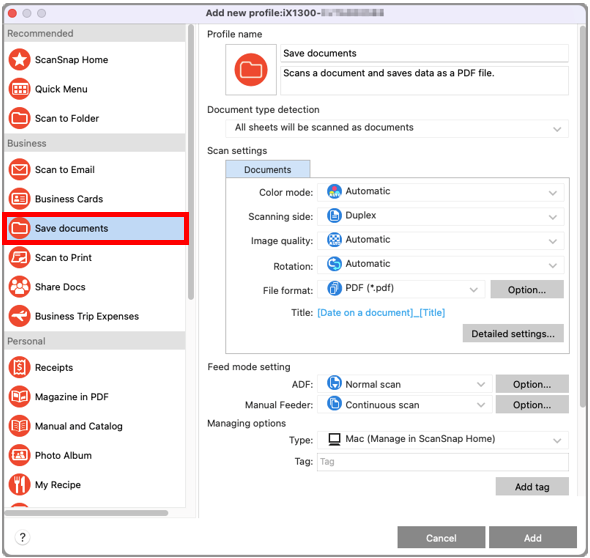Open the Scanning side dropdown chevron

(553, 217)
